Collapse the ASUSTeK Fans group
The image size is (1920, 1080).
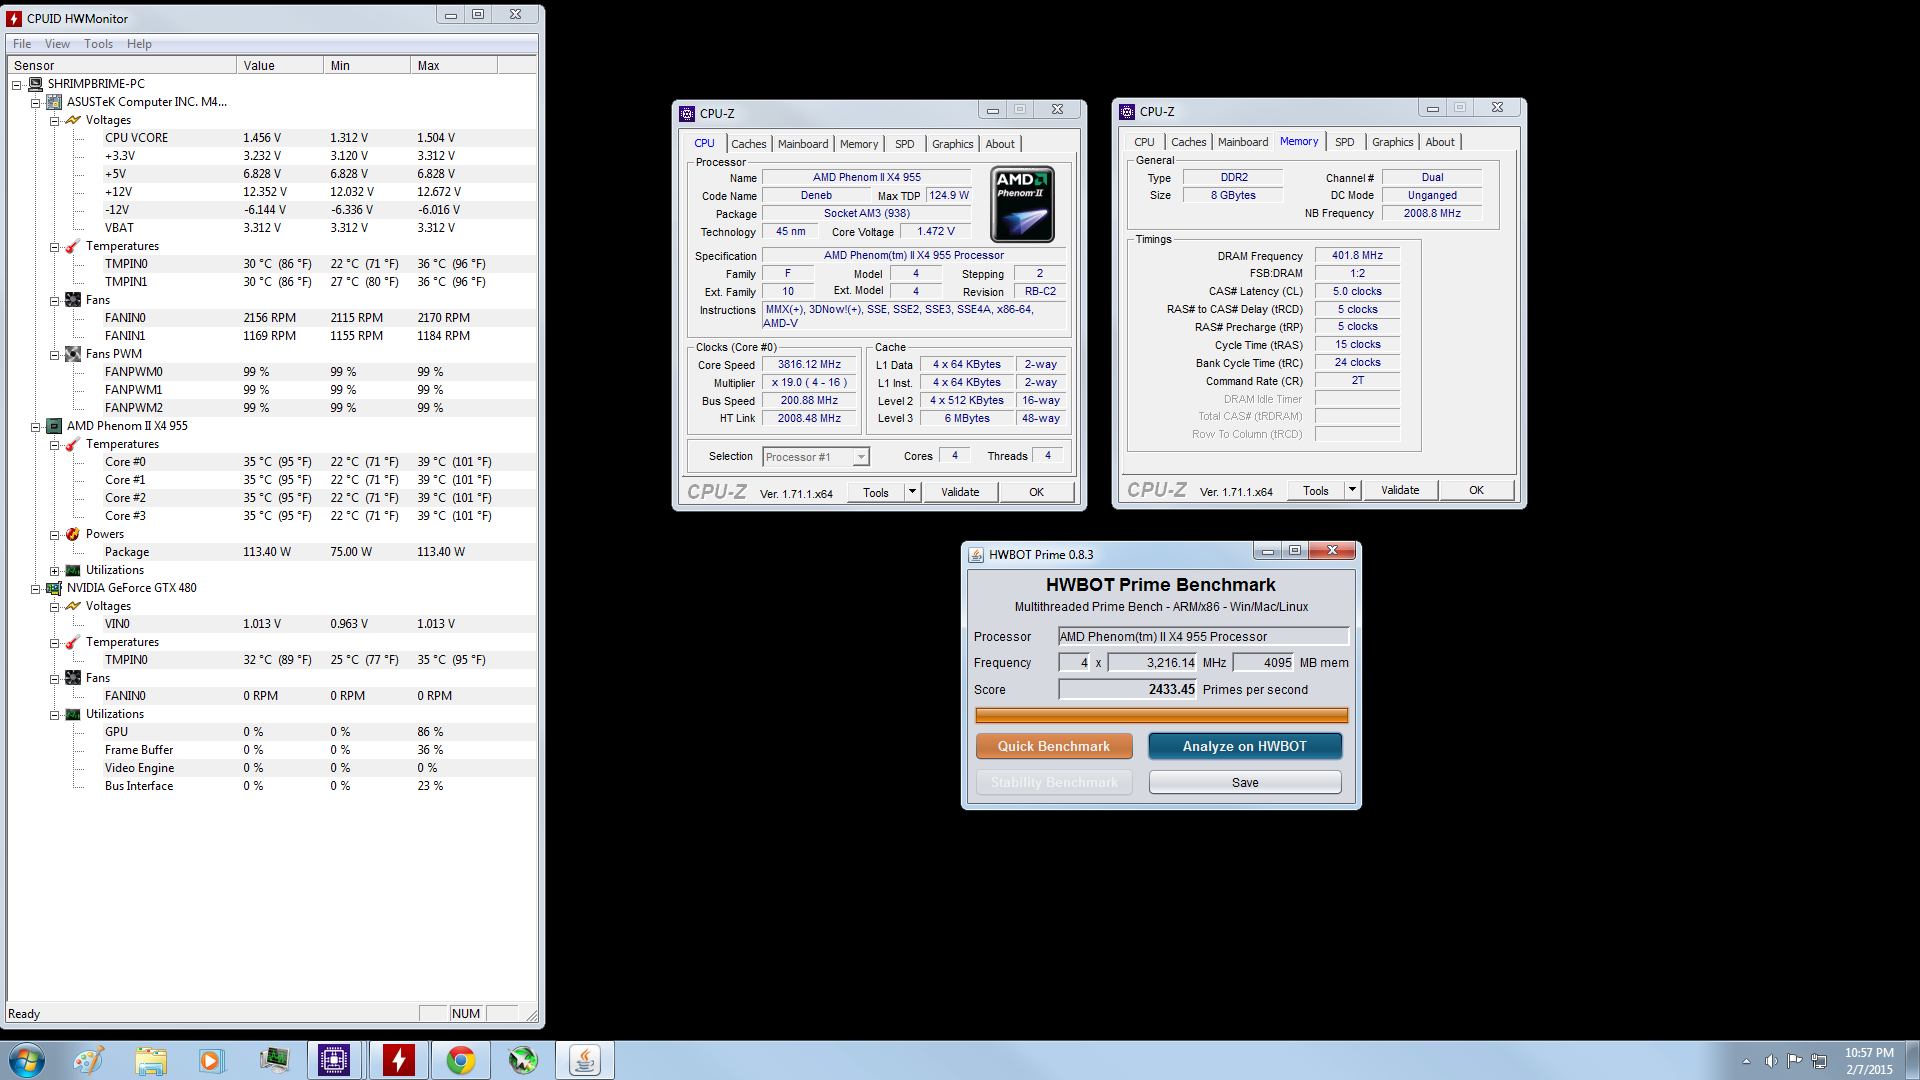(55, 301)
